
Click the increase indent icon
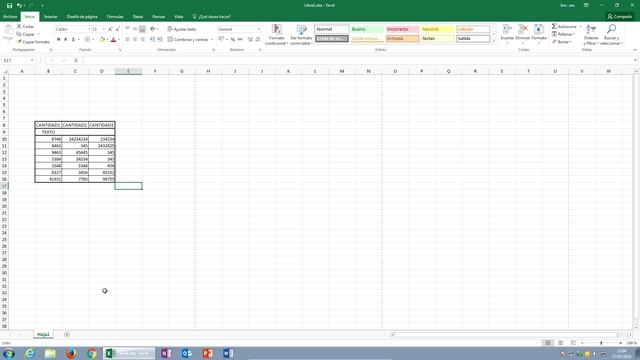pos(160,40)
